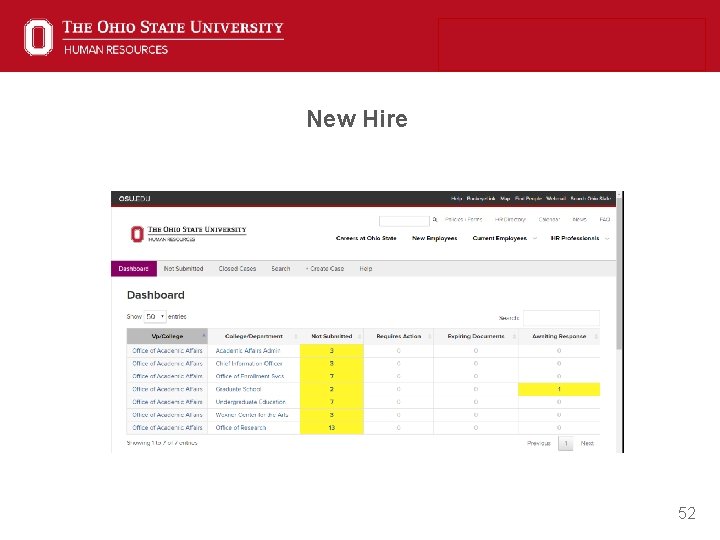The image size is (720, 540).
Task: Sort by the Not Submitted column header
Action: pyautogui.click(x=332, y=336)
